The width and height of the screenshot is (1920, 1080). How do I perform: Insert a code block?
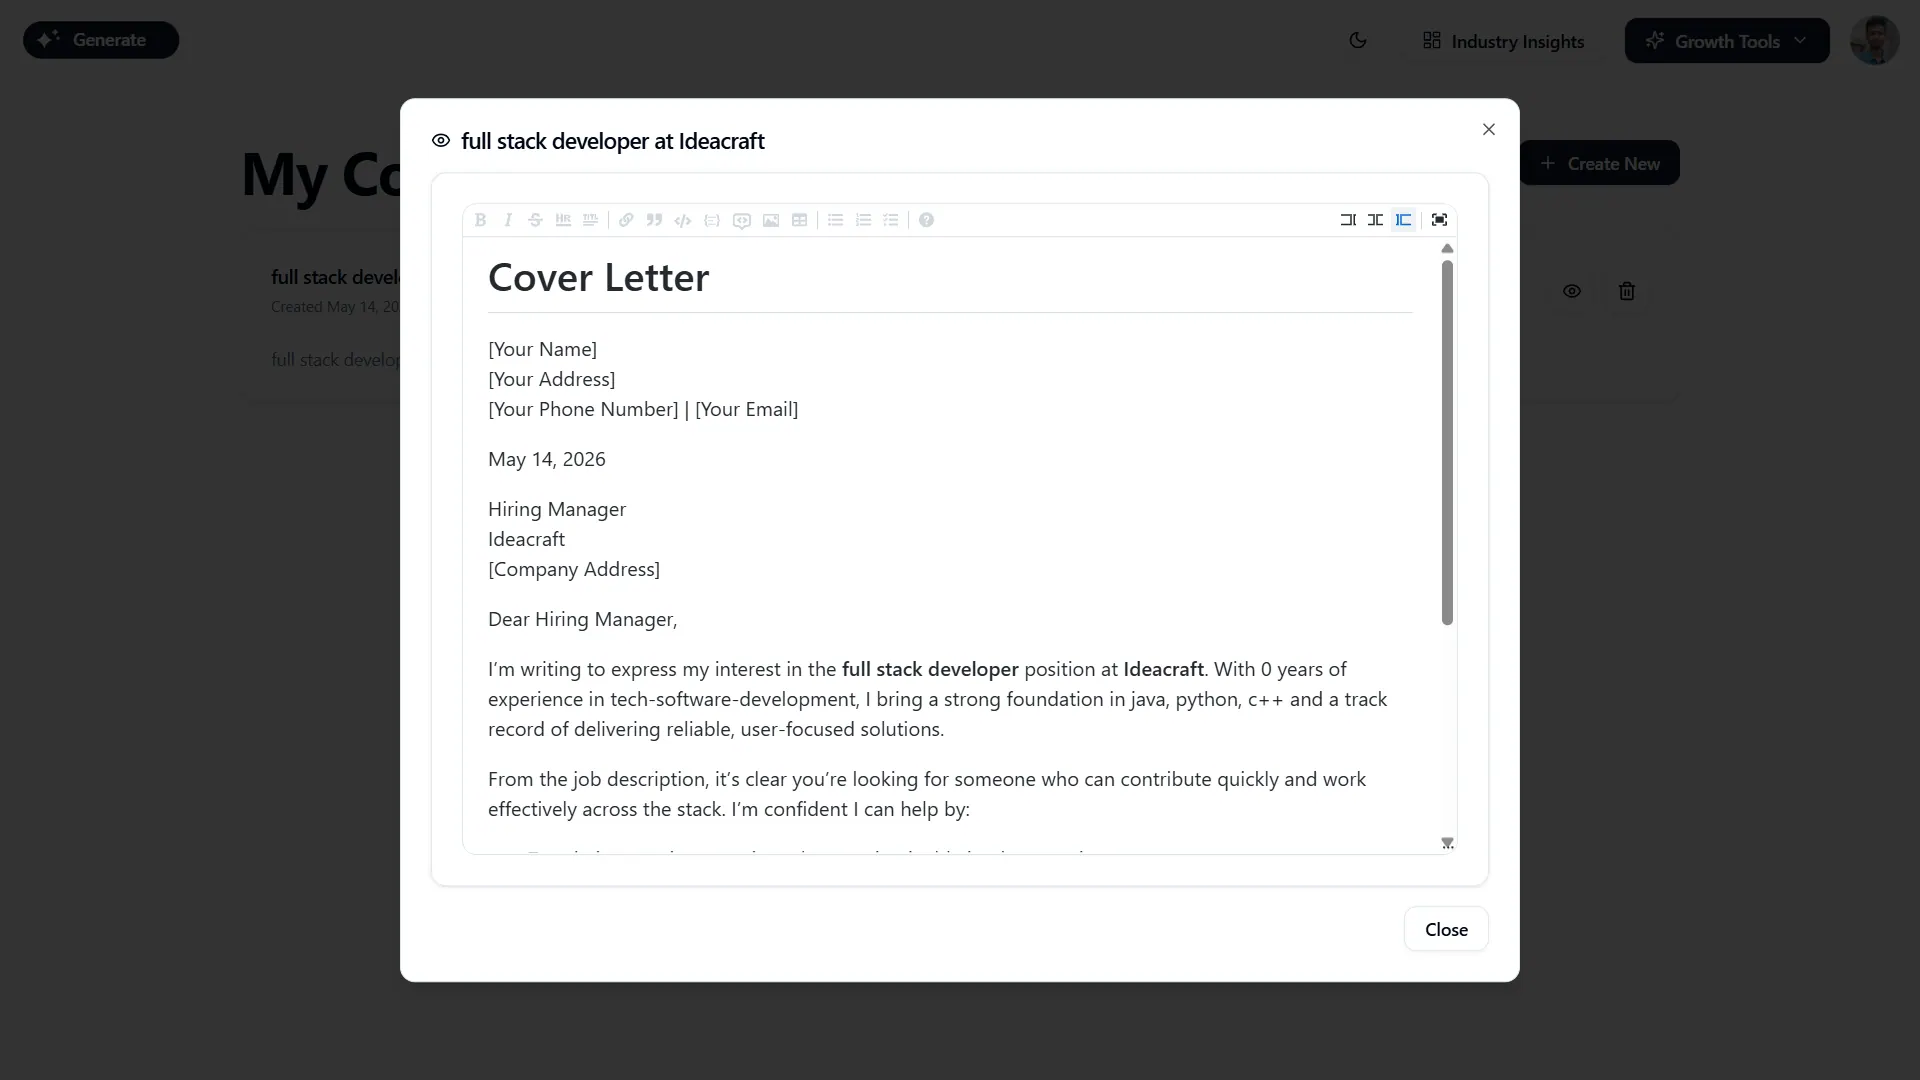[712, 220]
